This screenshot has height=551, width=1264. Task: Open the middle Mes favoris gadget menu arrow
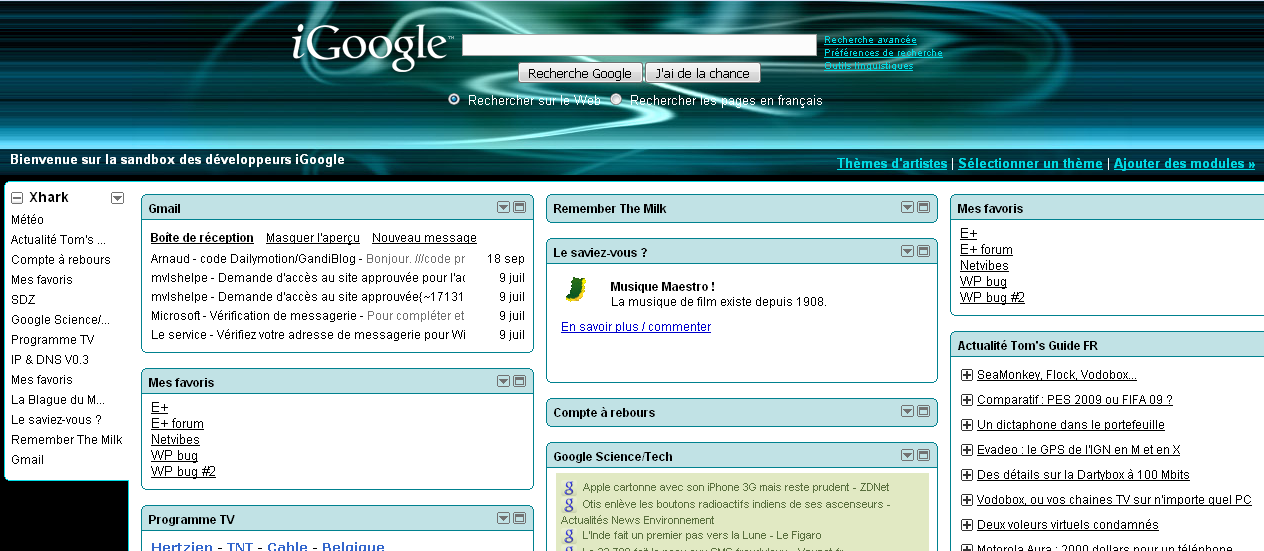[503, 381]
